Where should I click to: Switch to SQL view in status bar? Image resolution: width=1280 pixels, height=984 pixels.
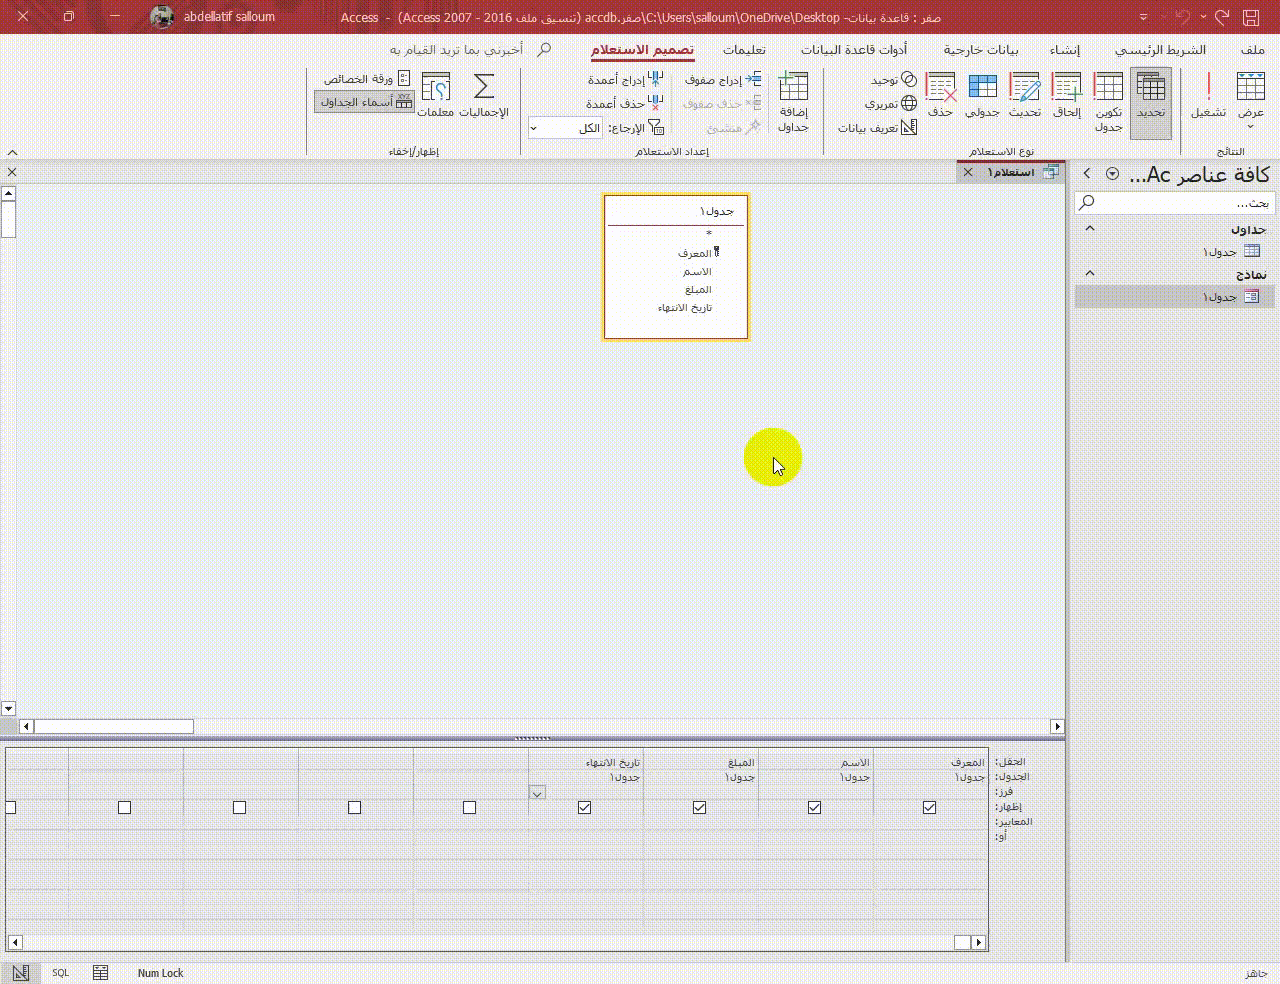click(61, 973)
